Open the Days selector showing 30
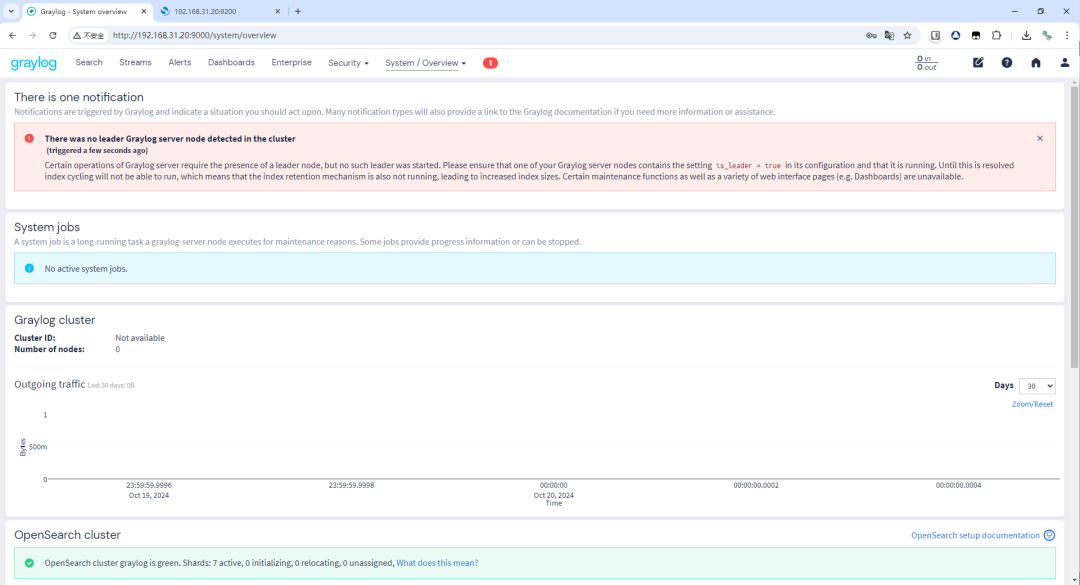1080x585 pixels. pos(1037,386)
